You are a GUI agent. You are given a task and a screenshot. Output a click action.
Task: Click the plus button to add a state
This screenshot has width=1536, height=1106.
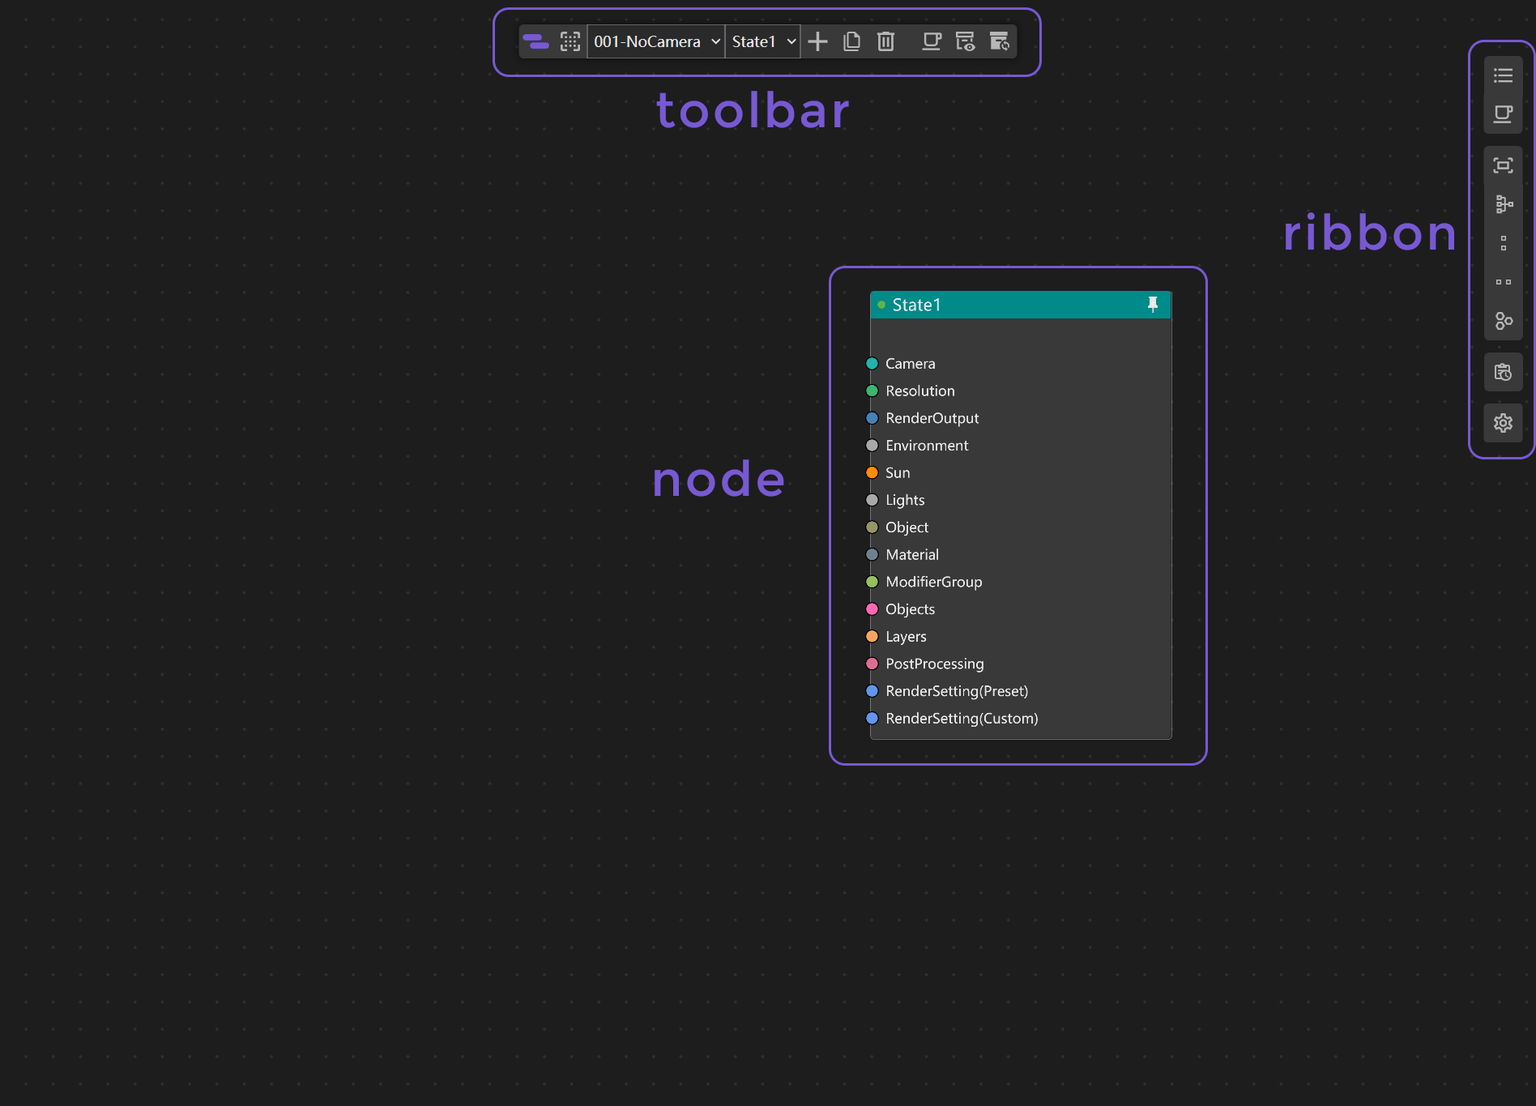point(818,41)
